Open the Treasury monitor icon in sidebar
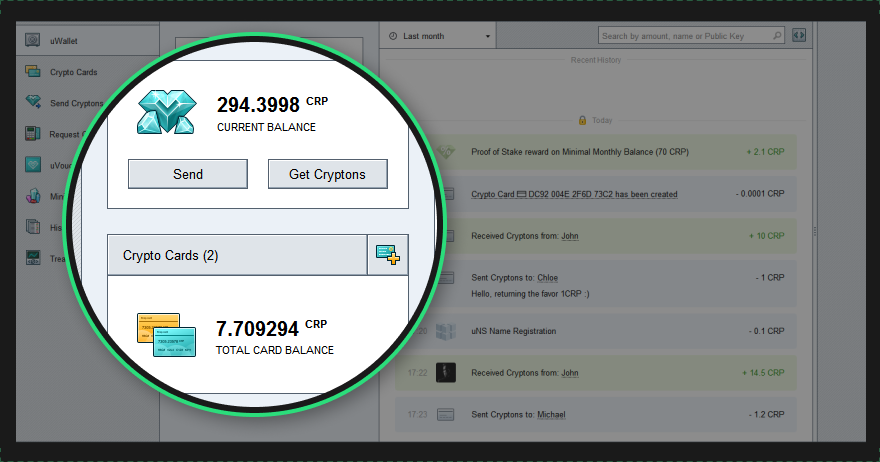The width and height of the screenshot is (880, 462). tap(33, 258)
